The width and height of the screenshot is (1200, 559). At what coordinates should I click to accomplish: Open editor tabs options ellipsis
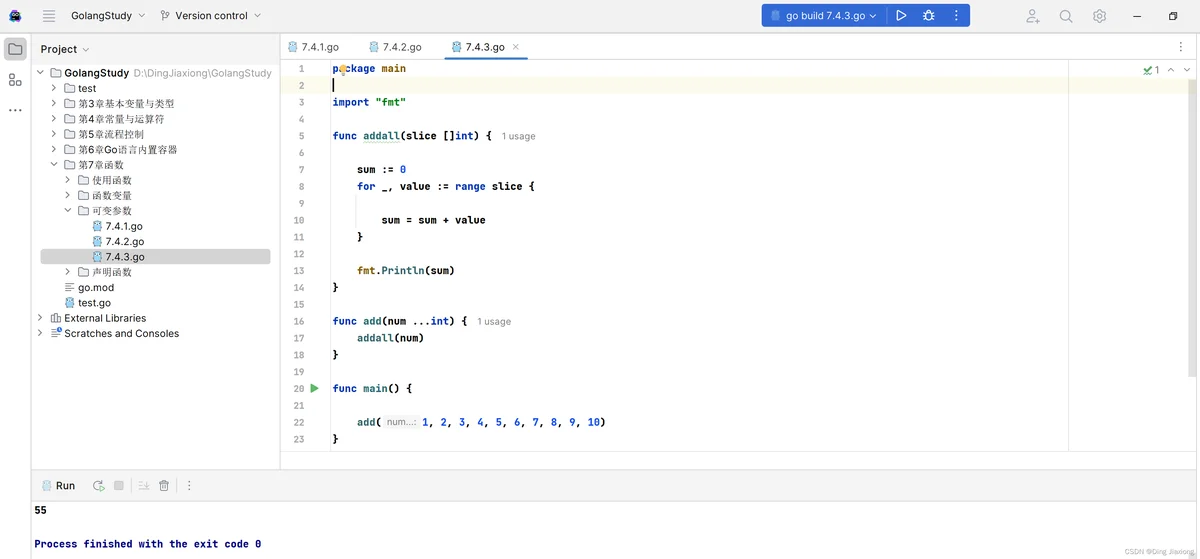[1181, 47]
